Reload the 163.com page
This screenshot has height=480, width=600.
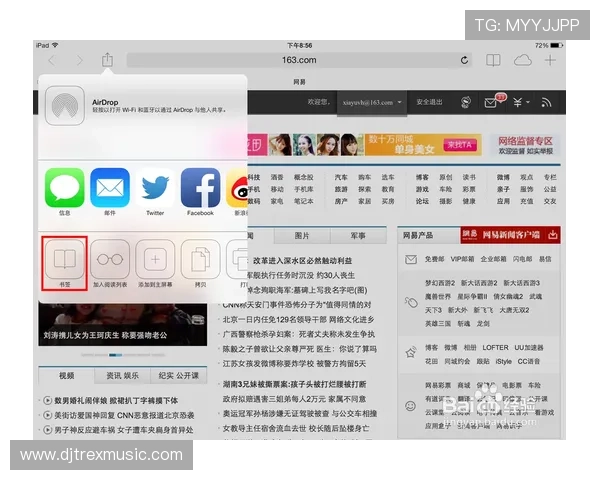464,60
